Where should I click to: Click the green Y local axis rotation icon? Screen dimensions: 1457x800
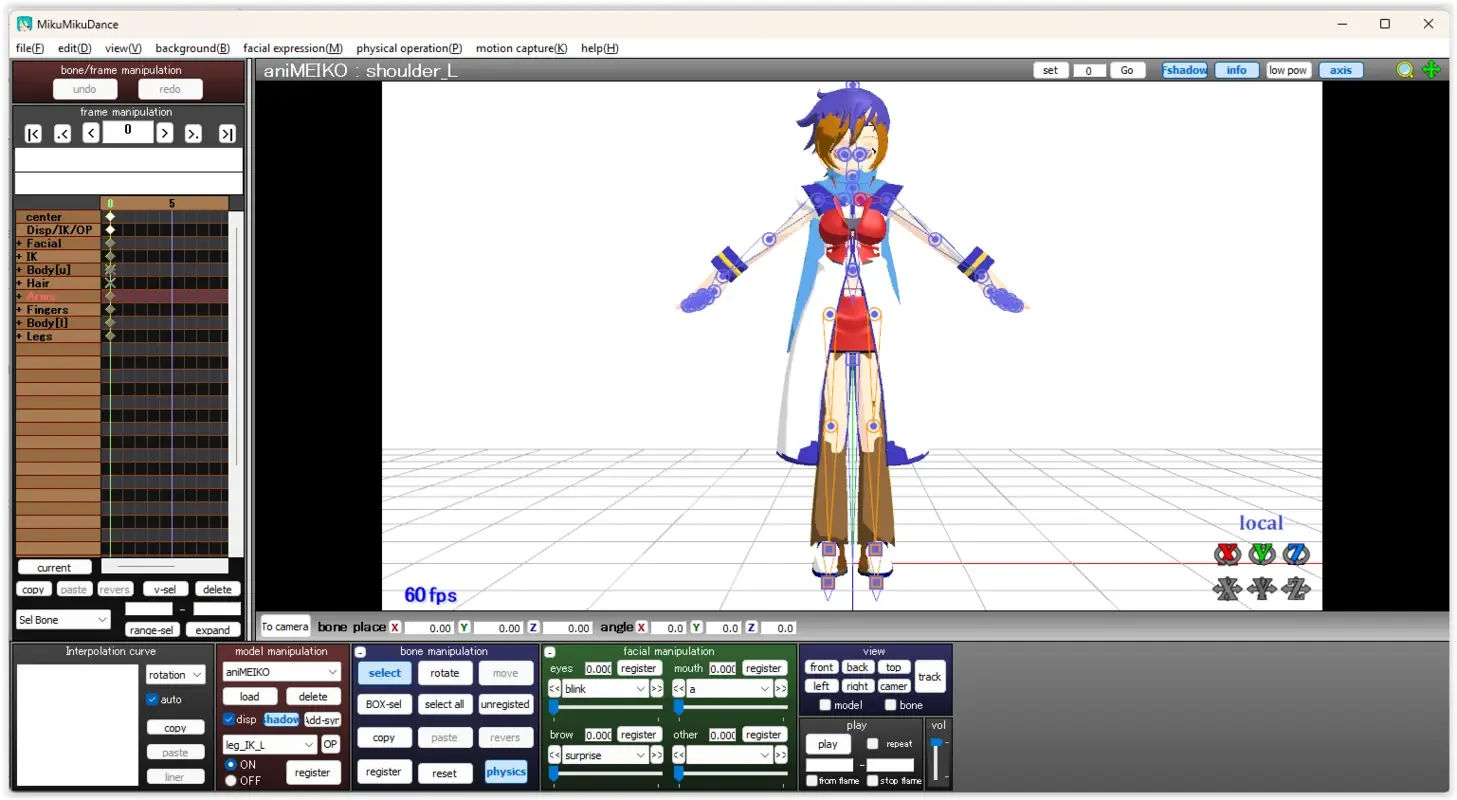pyautogui.click(x=1261, y=553)
